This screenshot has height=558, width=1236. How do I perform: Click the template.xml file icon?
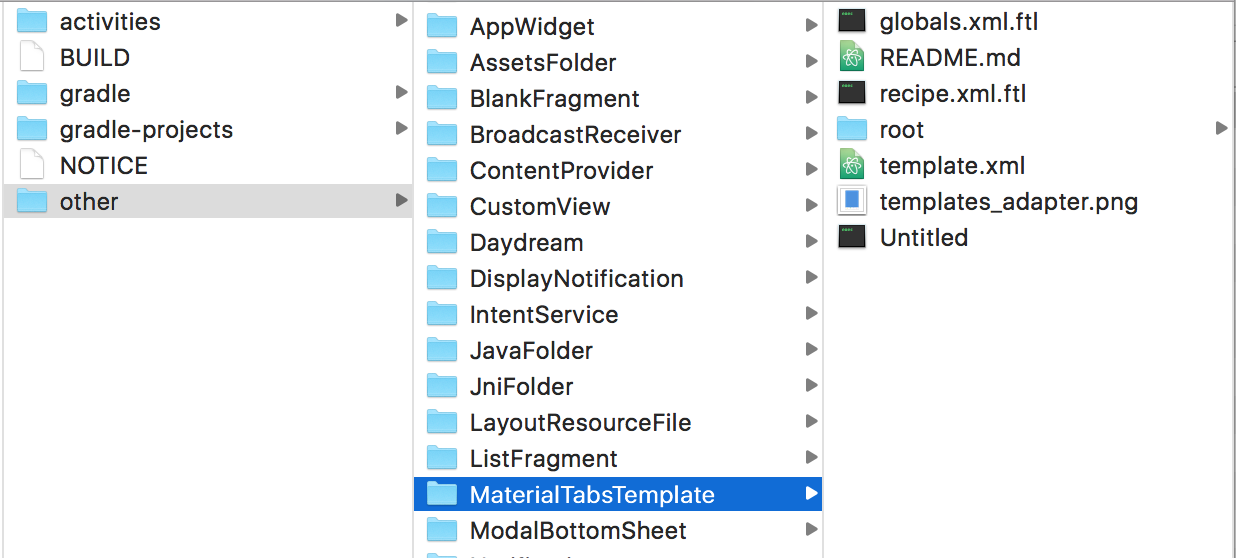pyautogui.click(x=852, y=165)
